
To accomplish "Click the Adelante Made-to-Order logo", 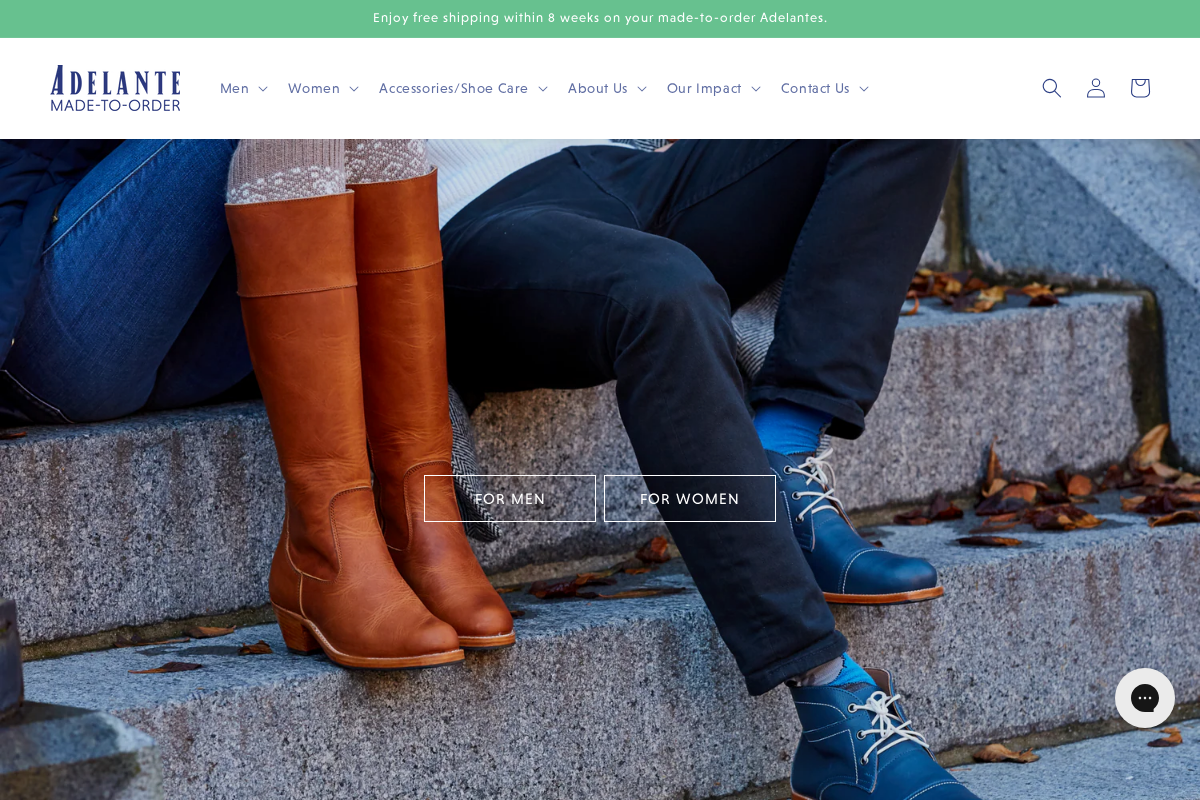I will coord(115,88).
